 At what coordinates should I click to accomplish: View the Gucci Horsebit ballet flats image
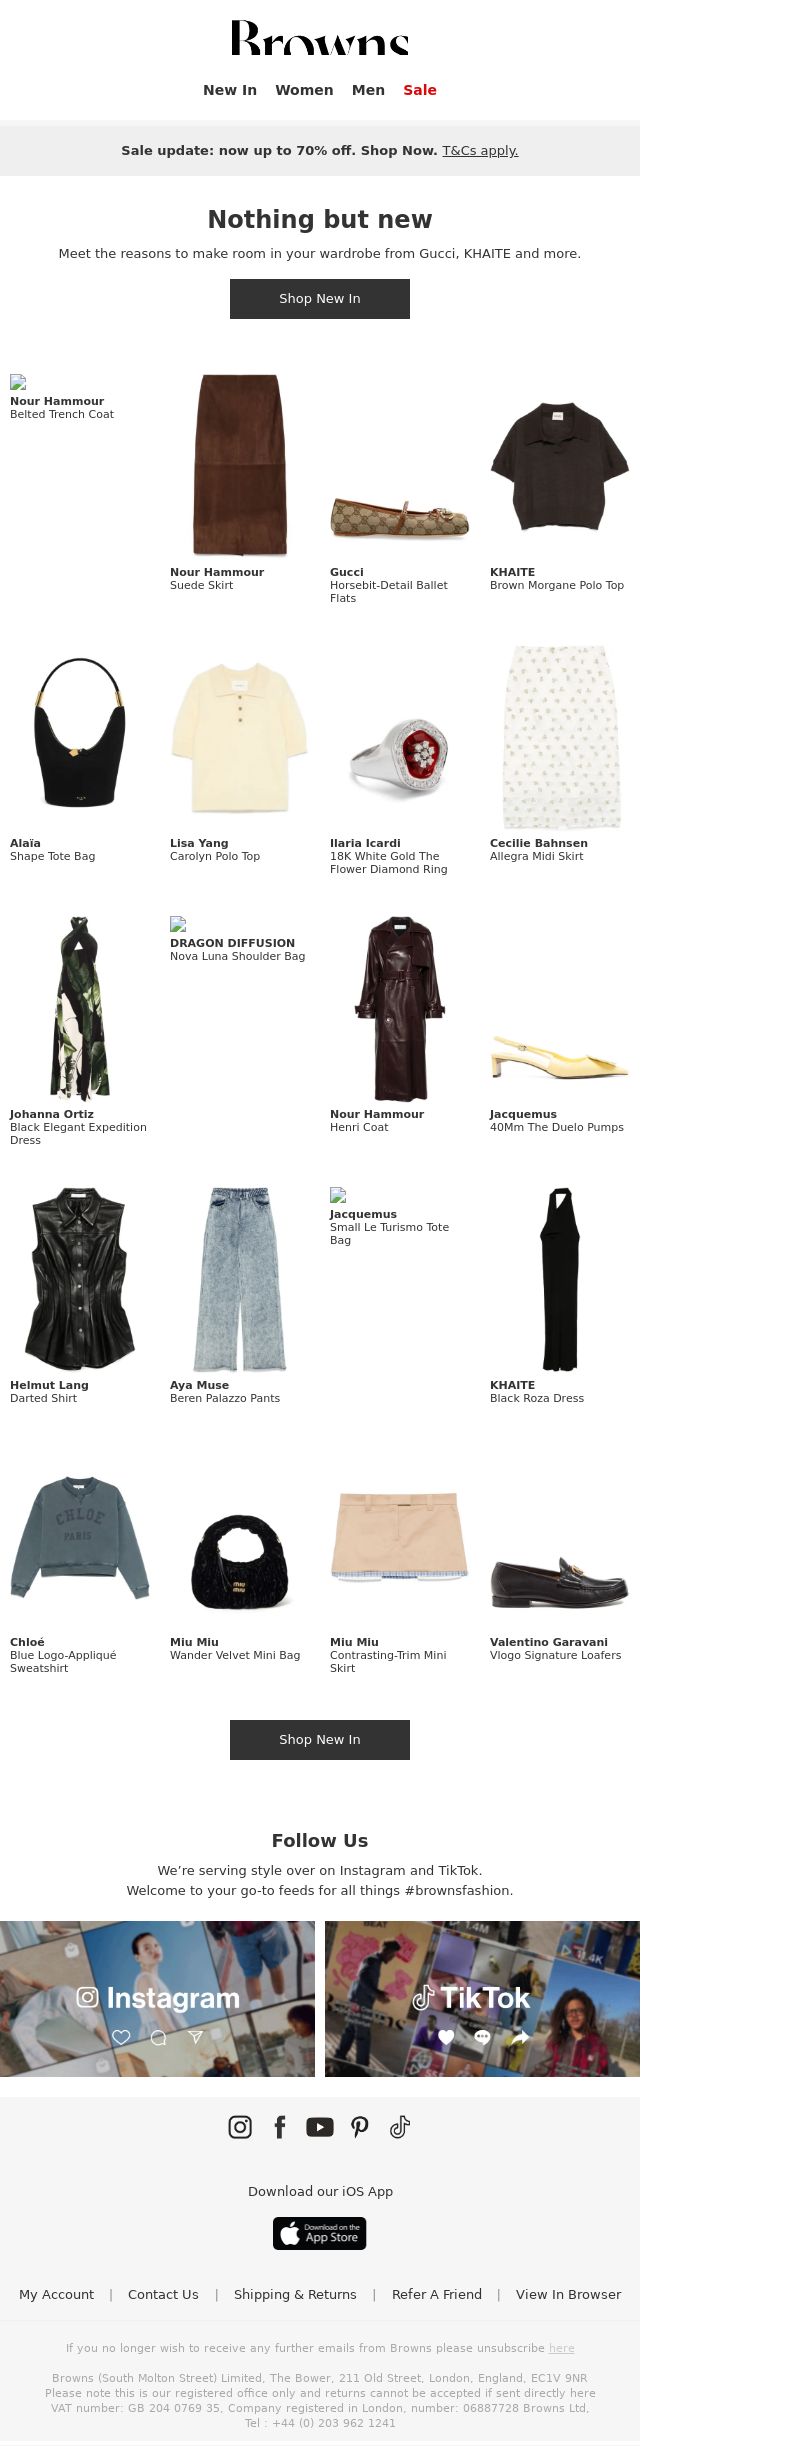coord(400,517)
